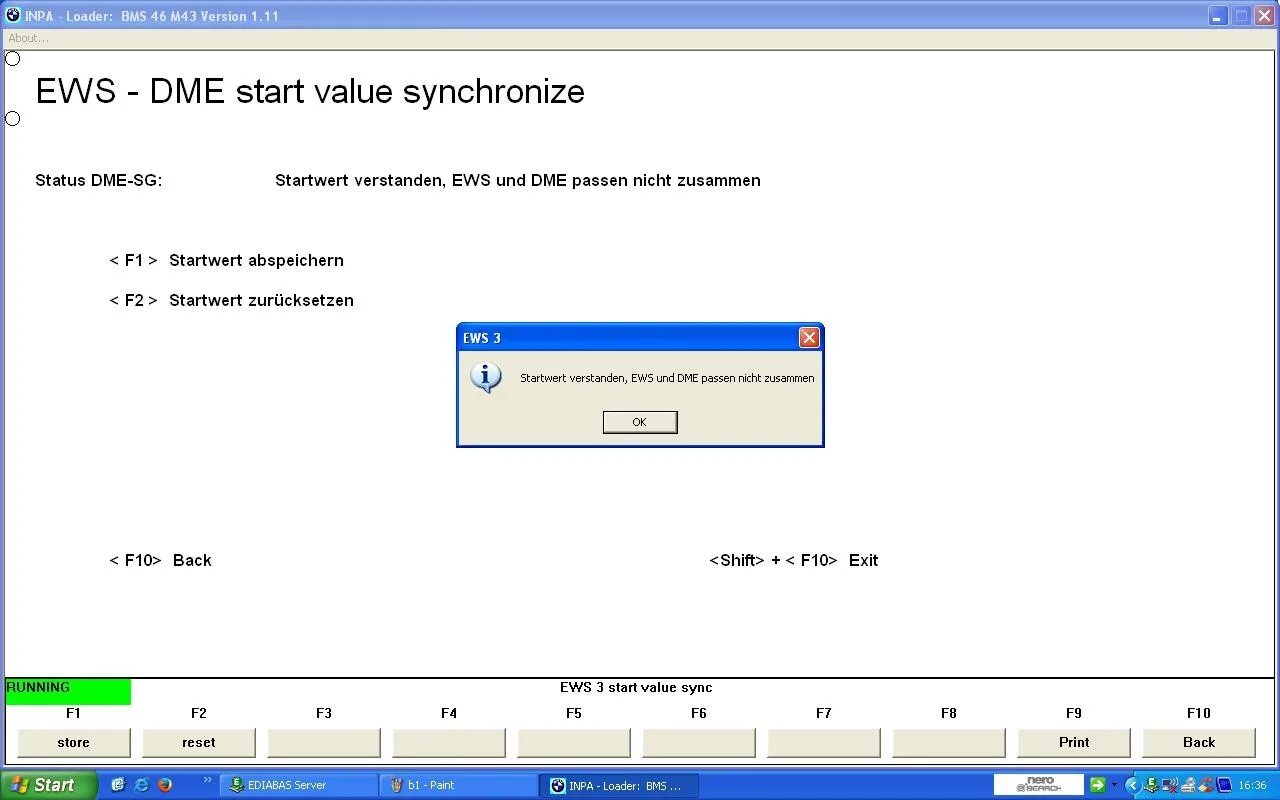Image resolution: width=1280 pixels, height=800 pixels.
Task: Open Show Desktop quick launch icon
Action: tap(118, 785)
